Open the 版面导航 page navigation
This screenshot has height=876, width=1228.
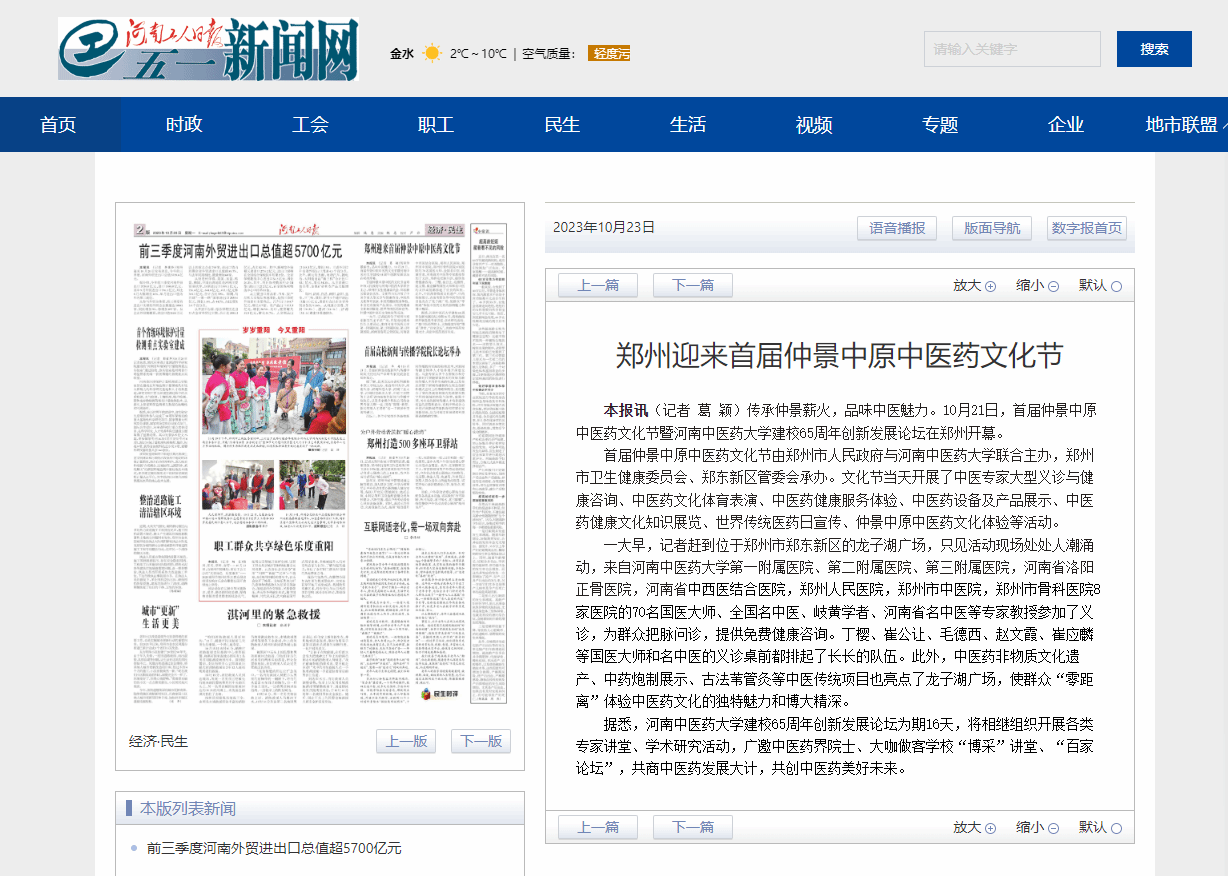pos(992,228)
